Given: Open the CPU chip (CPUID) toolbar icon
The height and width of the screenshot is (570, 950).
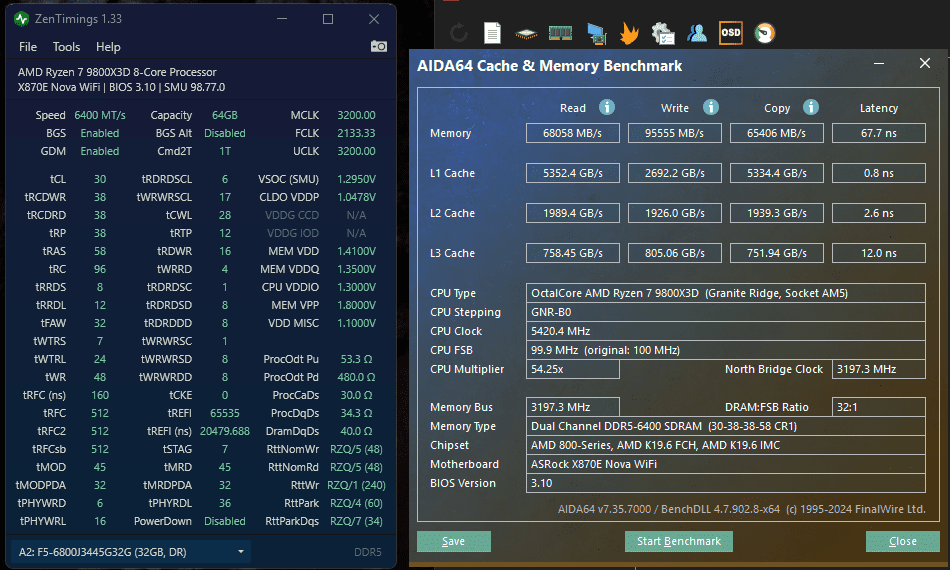Looking at the screenshot, I should pos(526,34).
